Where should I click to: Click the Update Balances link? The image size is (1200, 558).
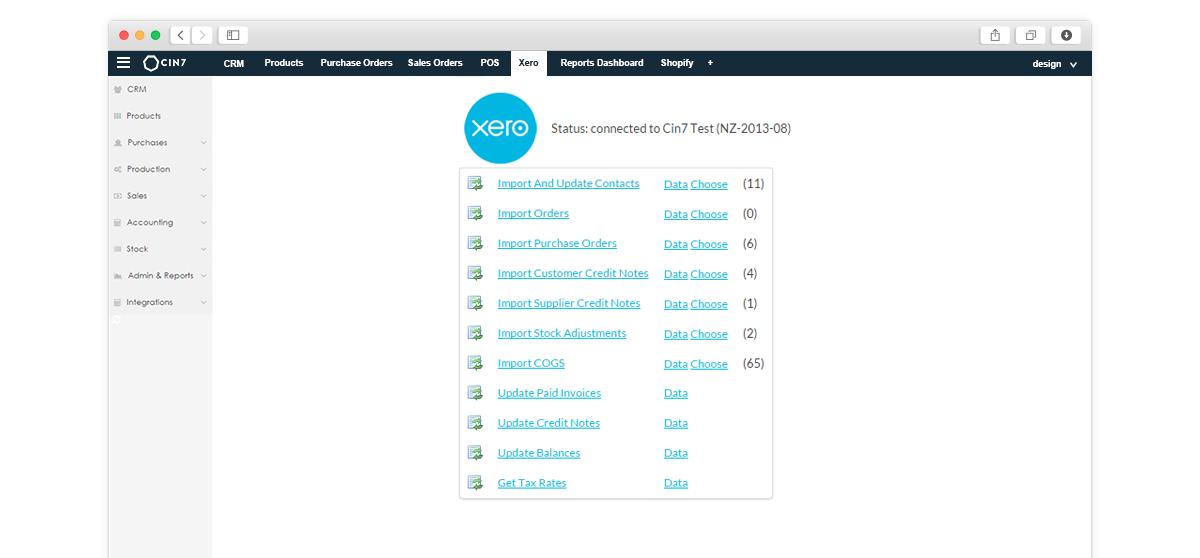click(539, 454)
